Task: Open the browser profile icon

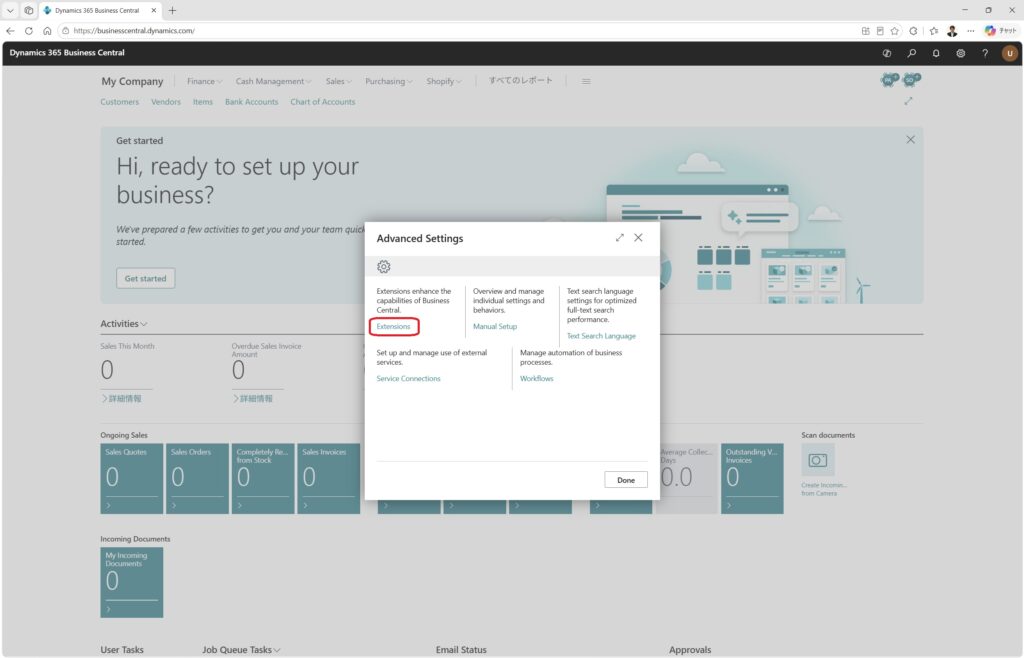Action: point(952,31)
